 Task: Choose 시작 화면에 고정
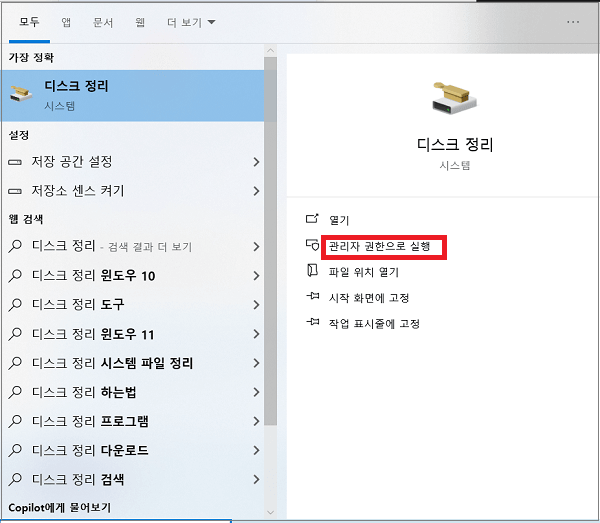tap(369, 298)
